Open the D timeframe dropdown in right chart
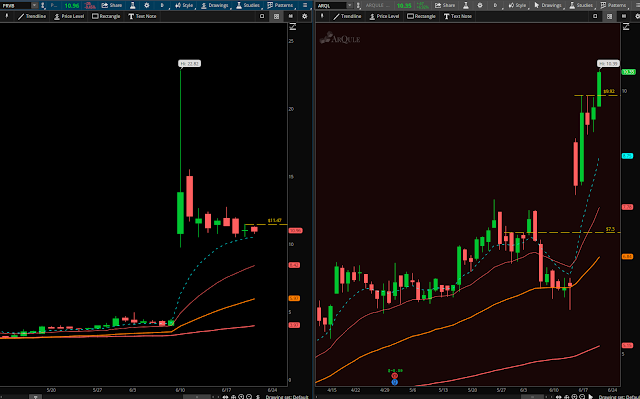The width and height of the screenshot is (640, 399). point(495,5)
